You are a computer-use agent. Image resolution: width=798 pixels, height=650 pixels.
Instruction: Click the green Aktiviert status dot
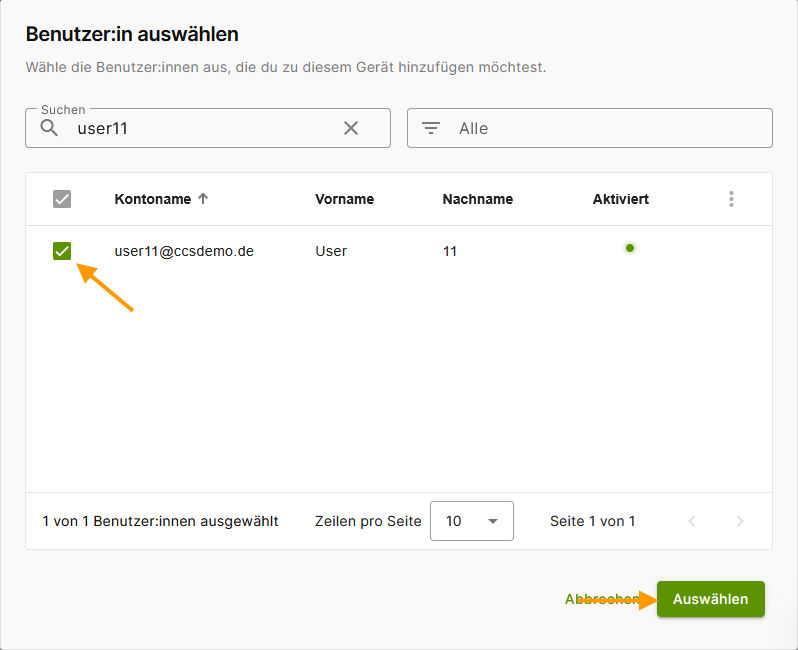pos(630,248)
